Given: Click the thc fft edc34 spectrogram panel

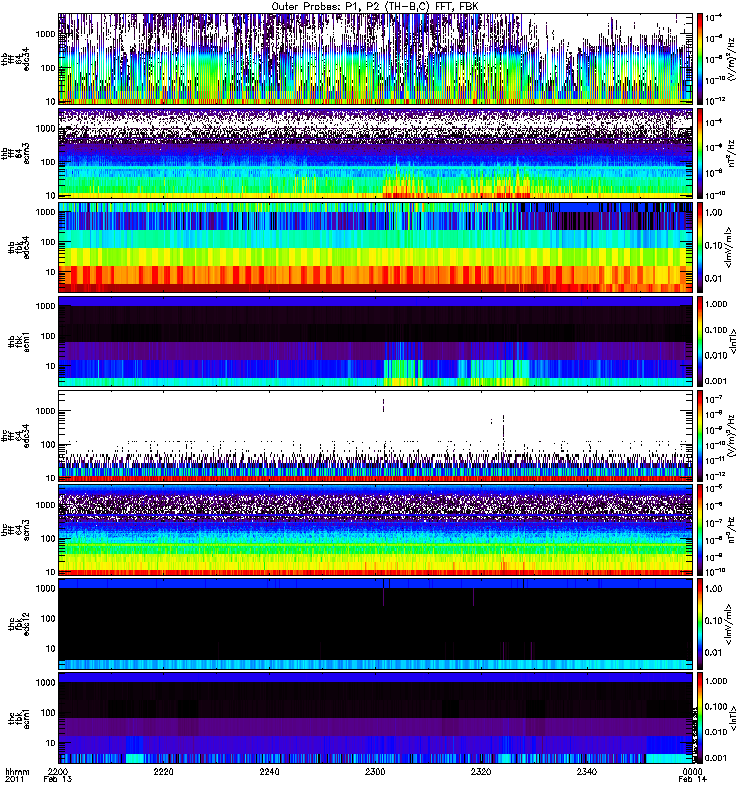Looking at the screenshot, I should coord(375,434).
